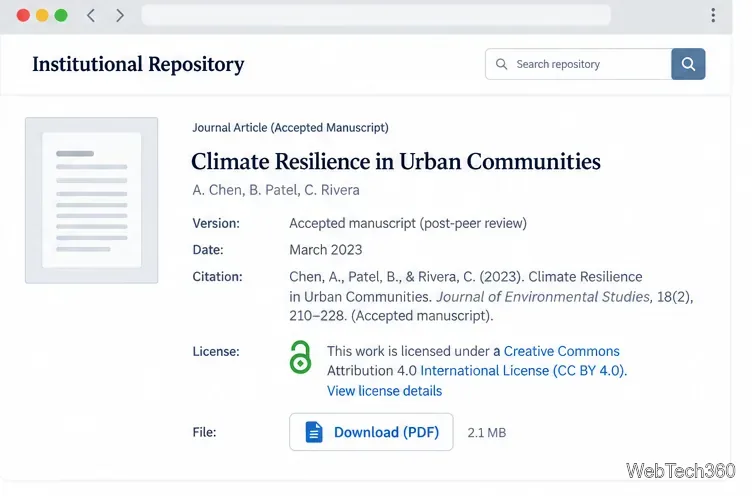Viewport: 752px width, 496px height.
Task: Select the title Climate Resilience in Urban Communities
Action: [396, 161]
